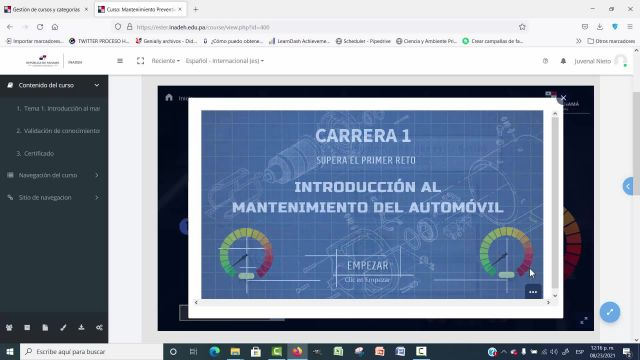
Task: Click the participants icon in sidebar footer
Action: (9, 327)
